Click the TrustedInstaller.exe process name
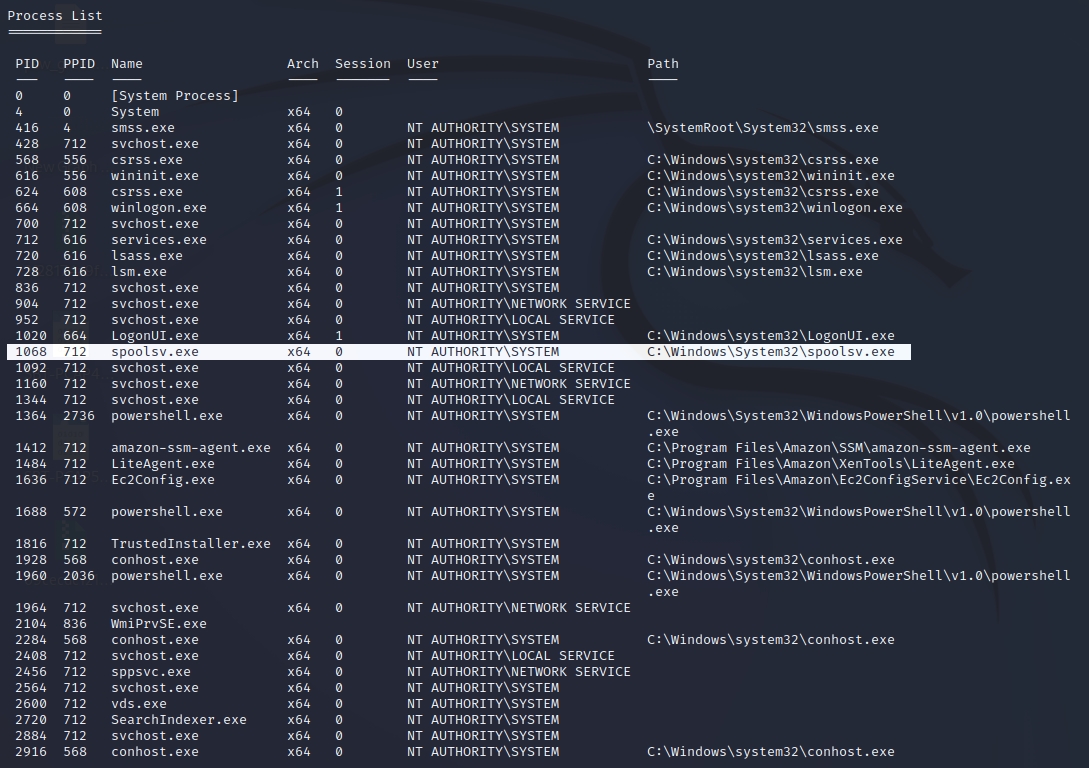The width and height of the screenshot is (1089, 768). pyautogui.click(x=191, y=544)
